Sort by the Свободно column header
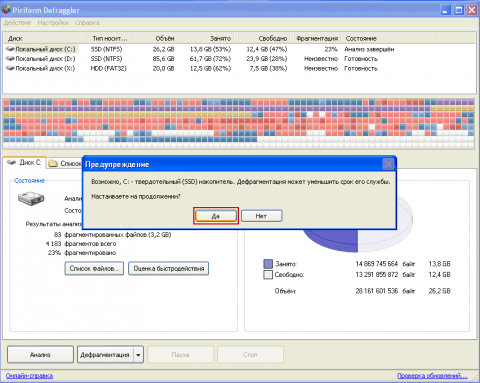Viewport: 480px width, 383px height. click(273, 38)
